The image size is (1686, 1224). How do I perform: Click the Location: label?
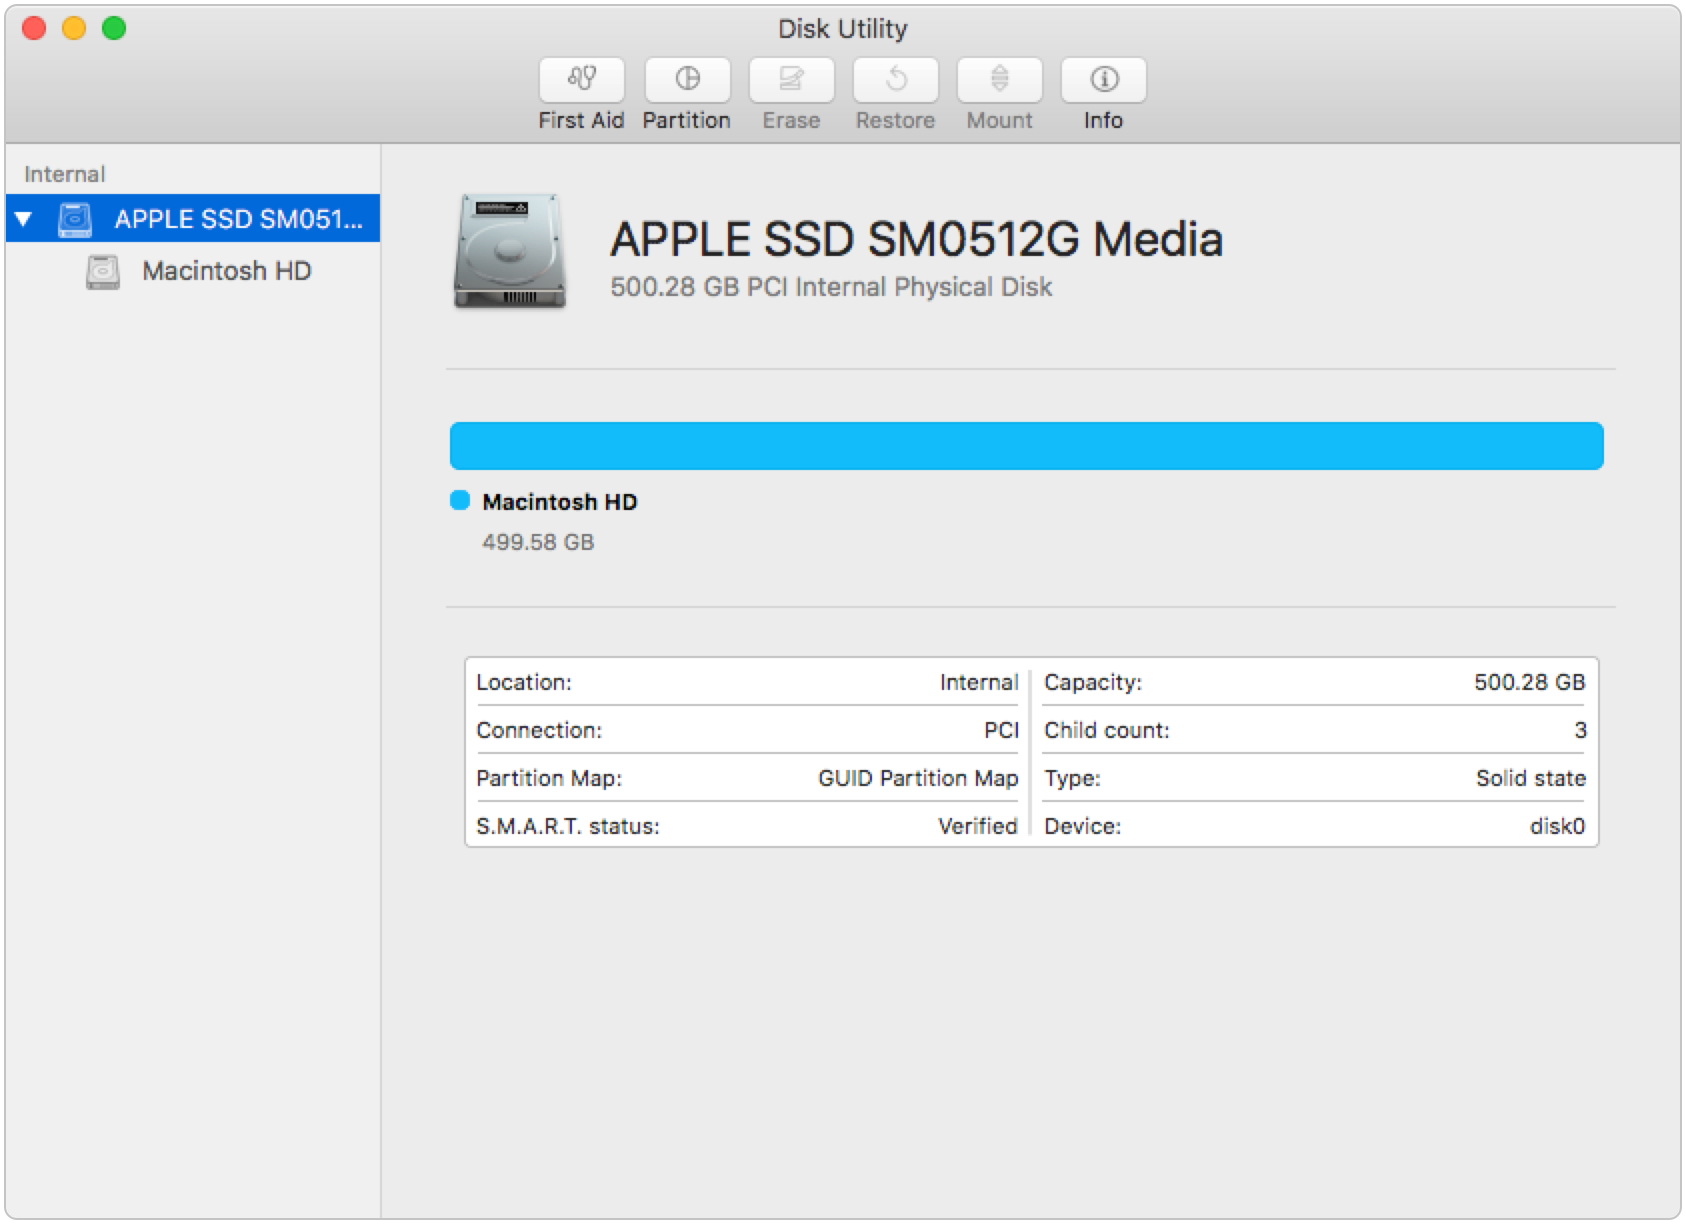(x=524, y=682)
